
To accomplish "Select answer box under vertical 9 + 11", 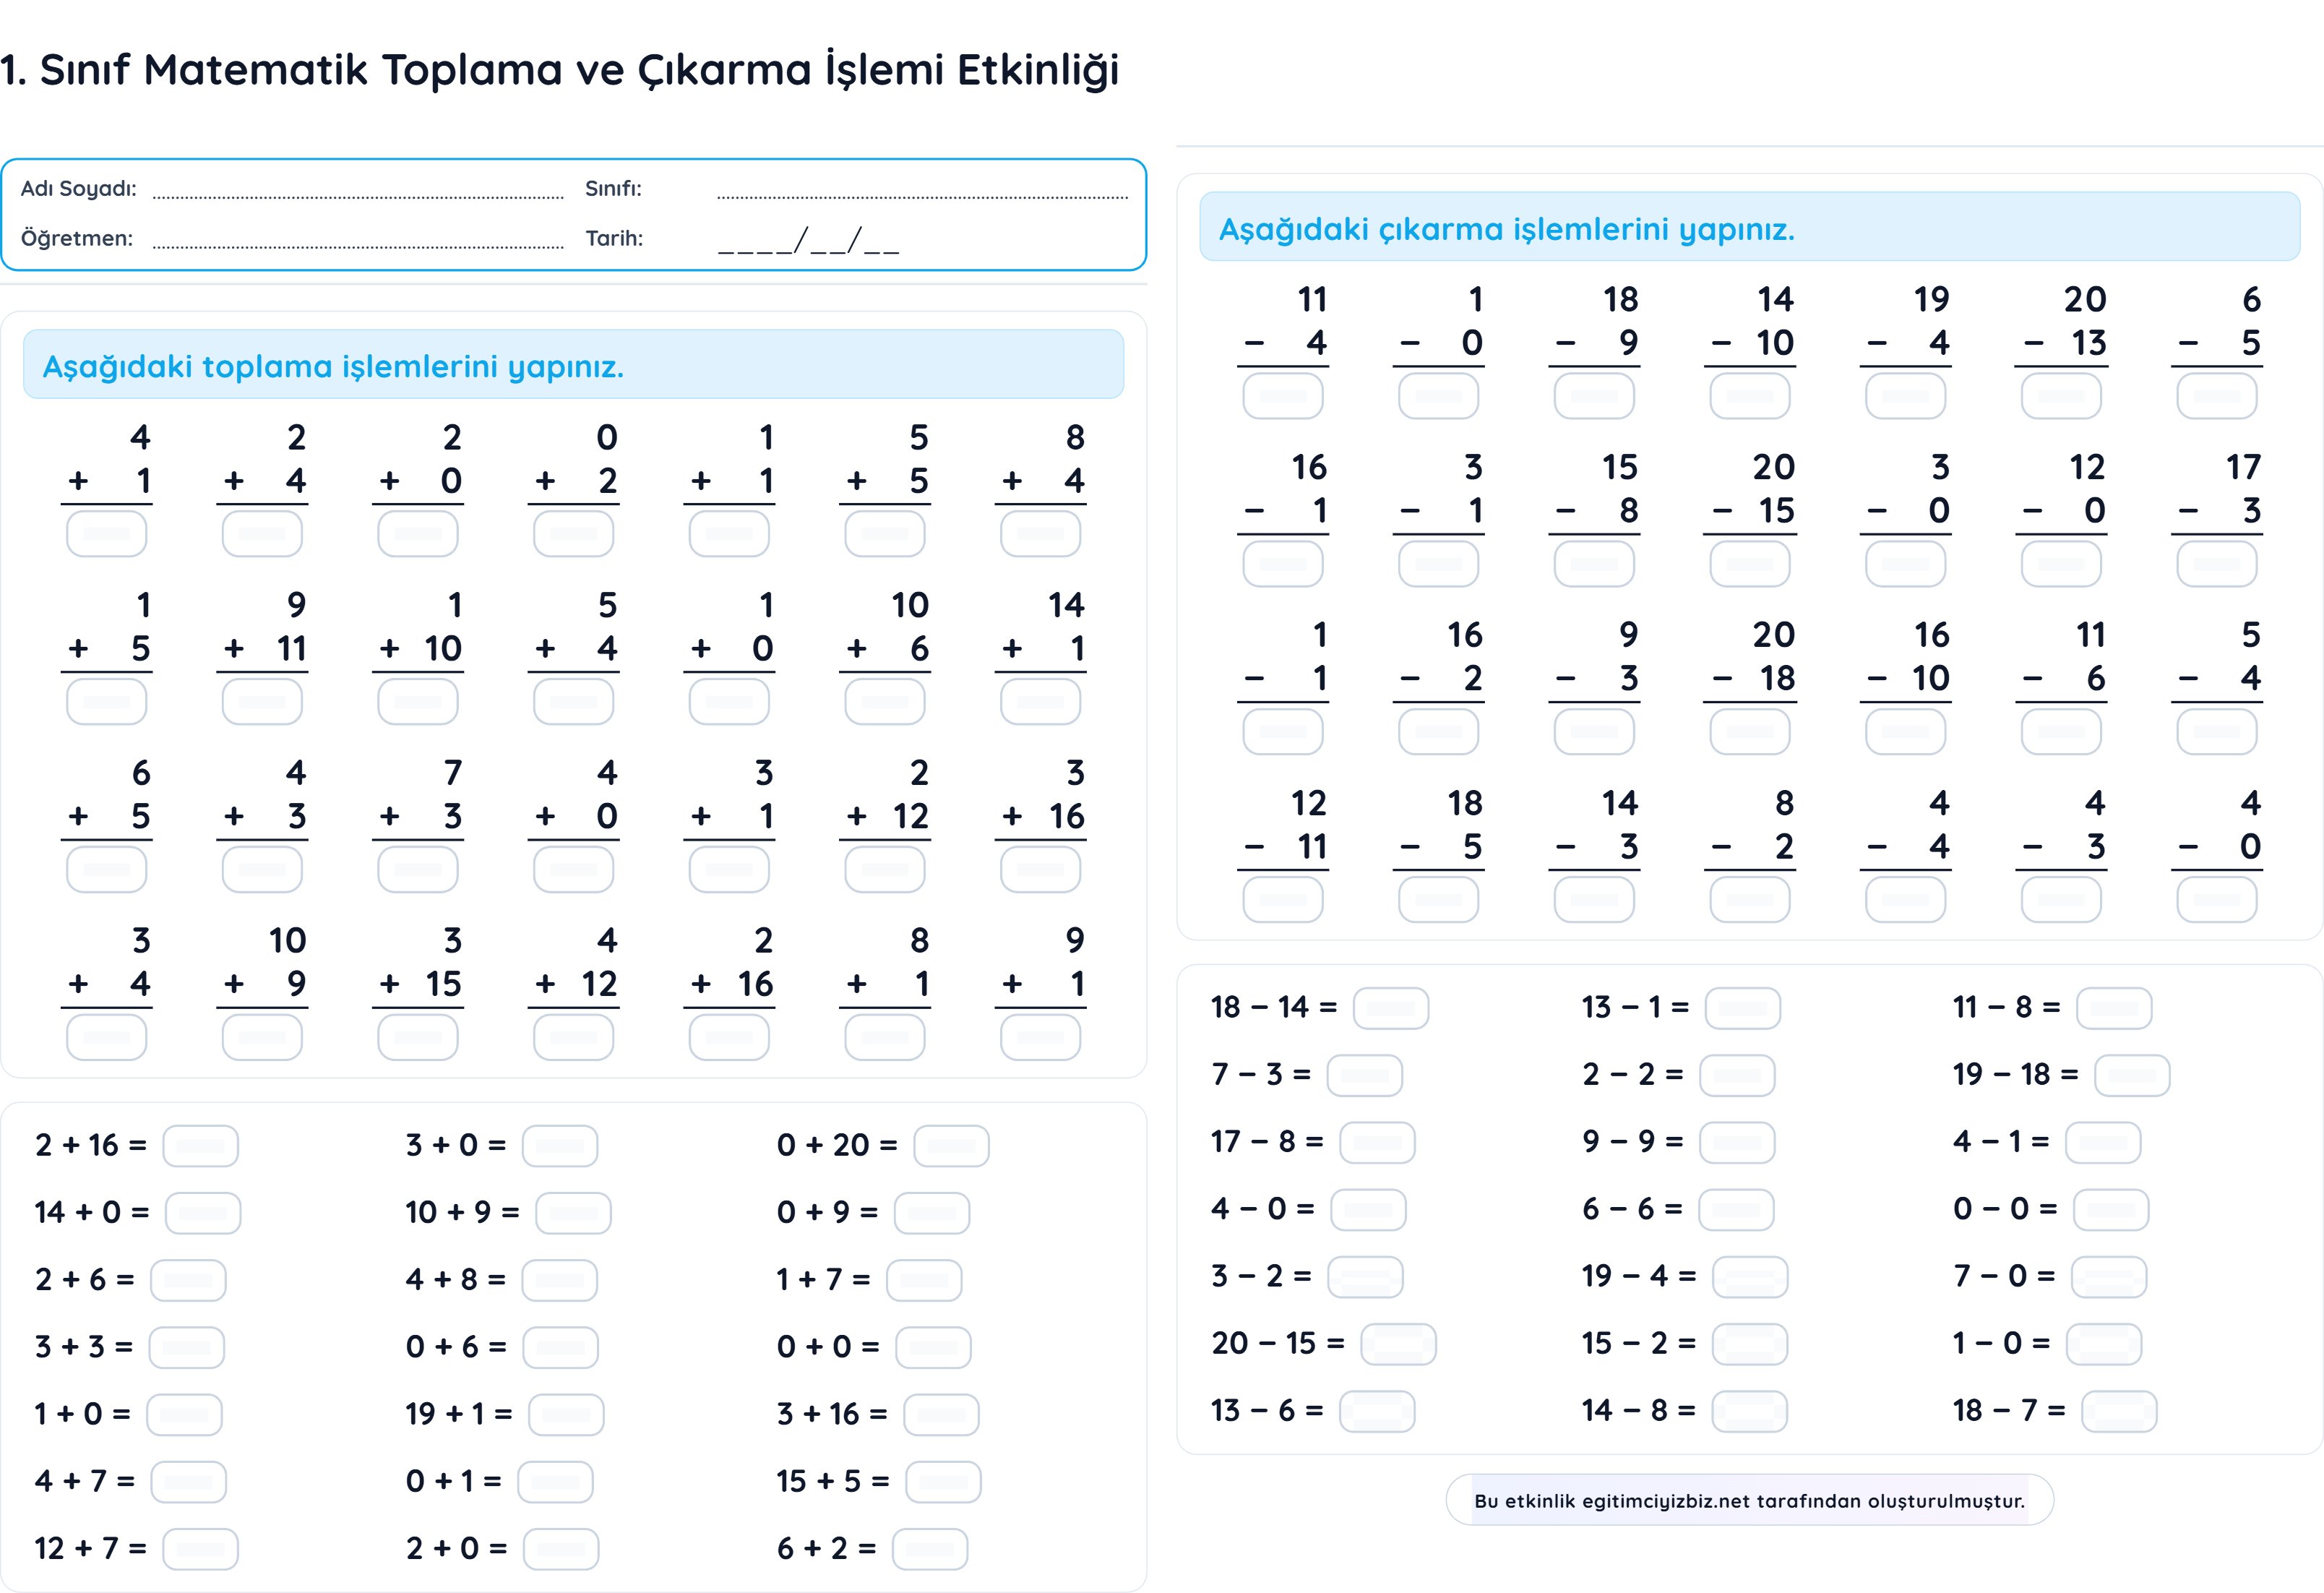I will coord(262,701).
